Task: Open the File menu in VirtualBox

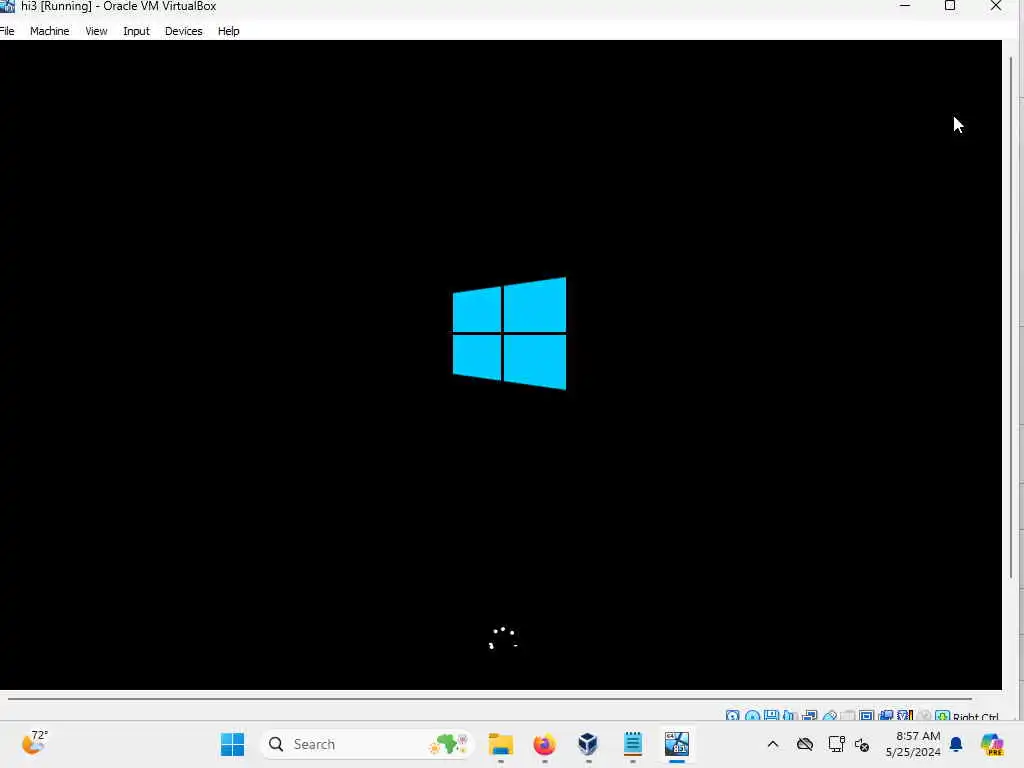Action: [x=7, y=31]
